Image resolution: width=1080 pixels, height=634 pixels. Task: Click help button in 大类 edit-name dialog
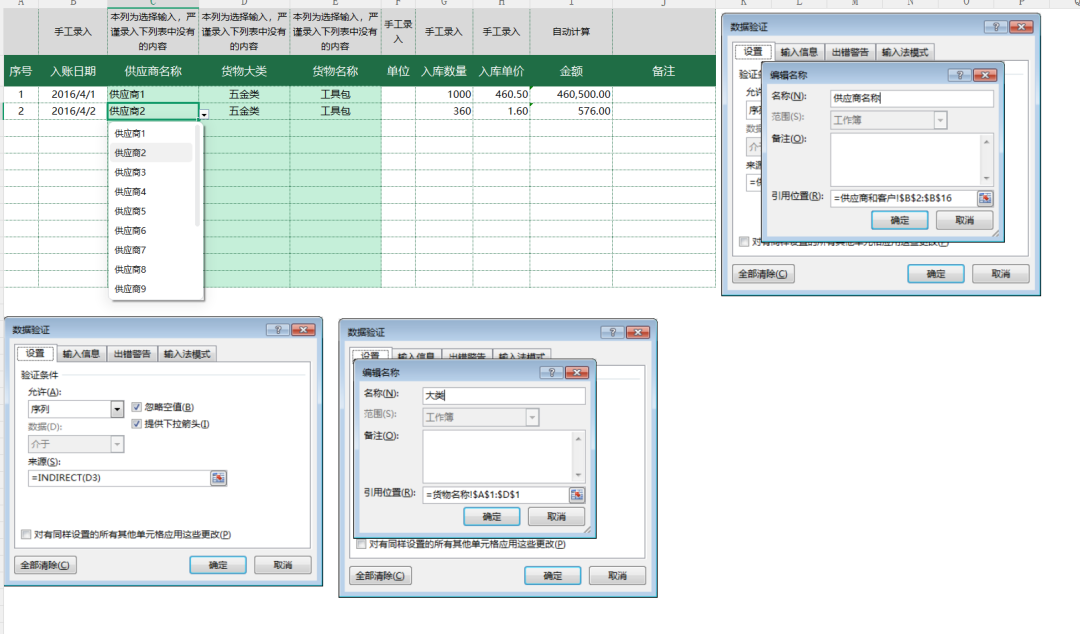(x=550, y=372)
